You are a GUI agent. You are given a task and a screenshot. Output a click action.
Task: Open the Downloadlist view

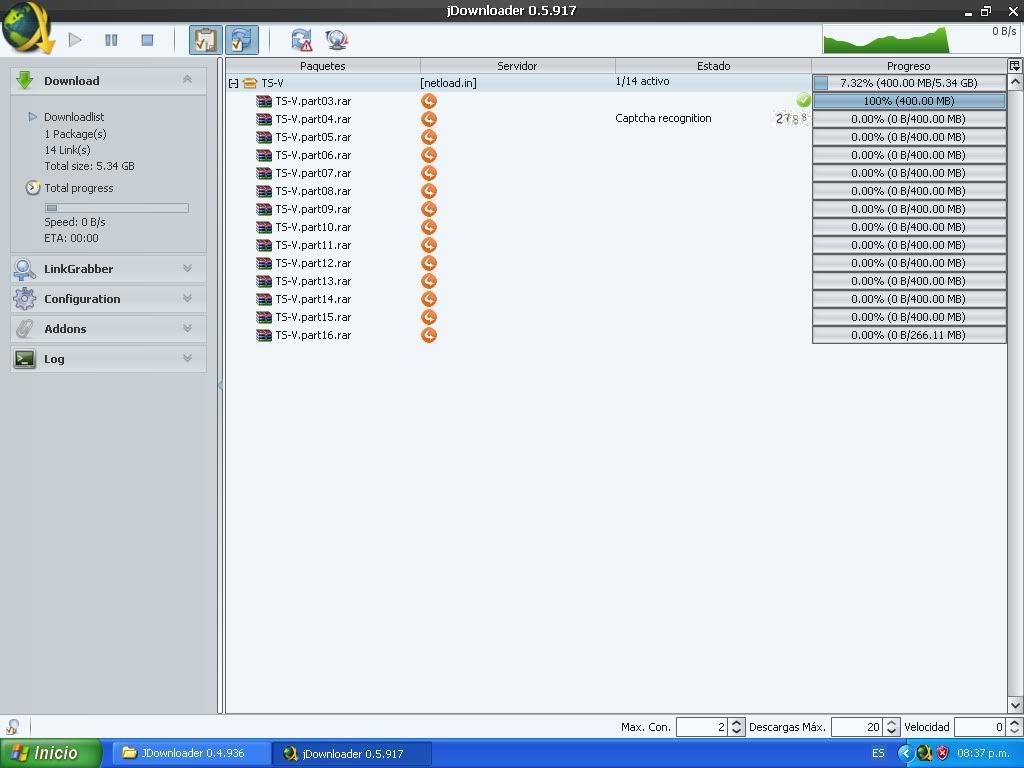[x=74, y=117]
